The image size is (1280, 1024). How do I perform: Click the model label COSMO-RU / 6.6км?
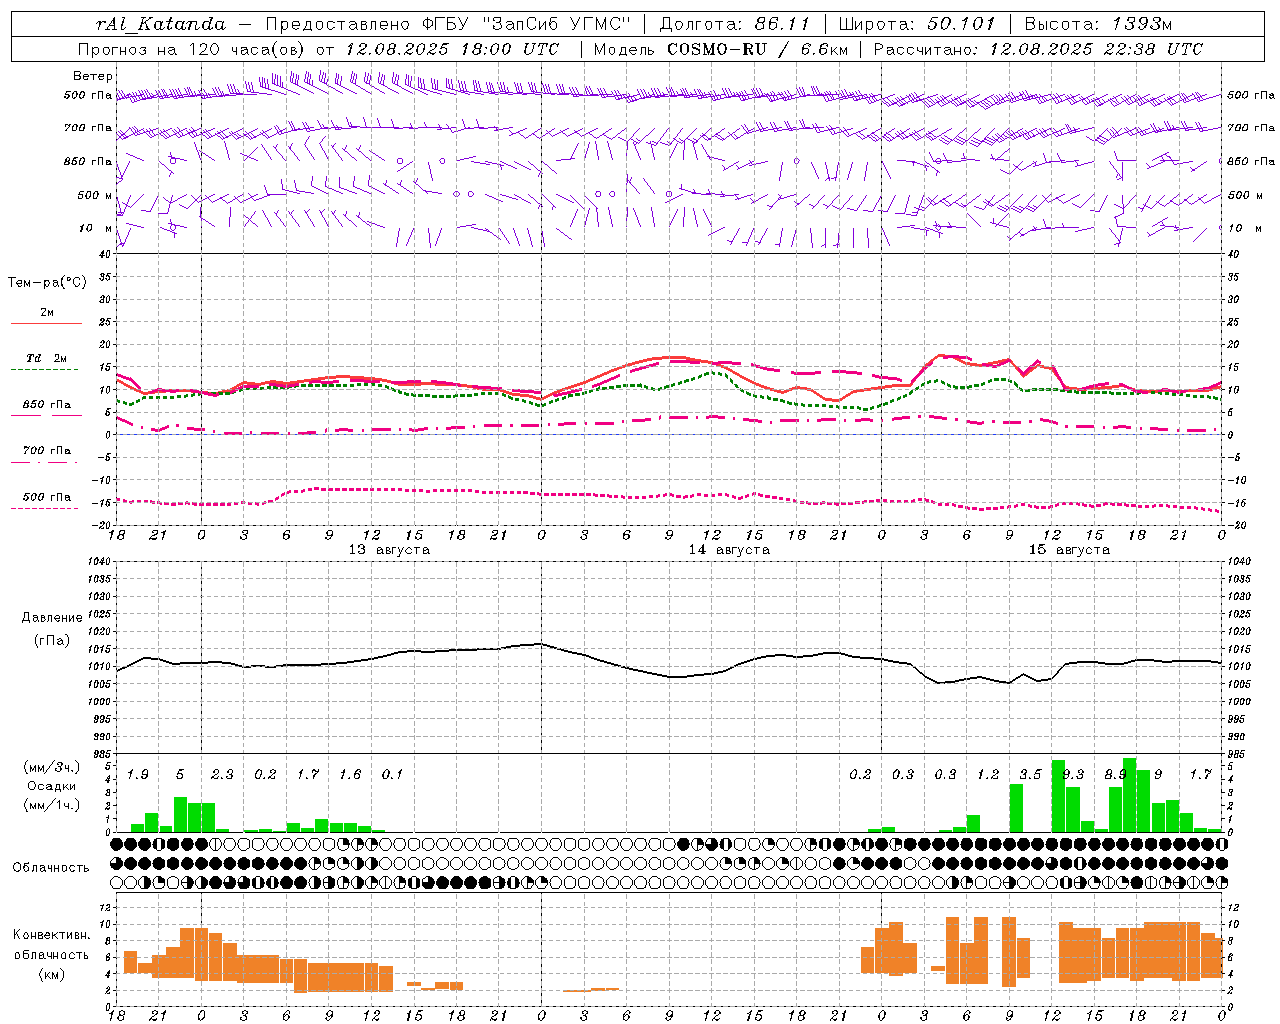click(x=758, y=49)
